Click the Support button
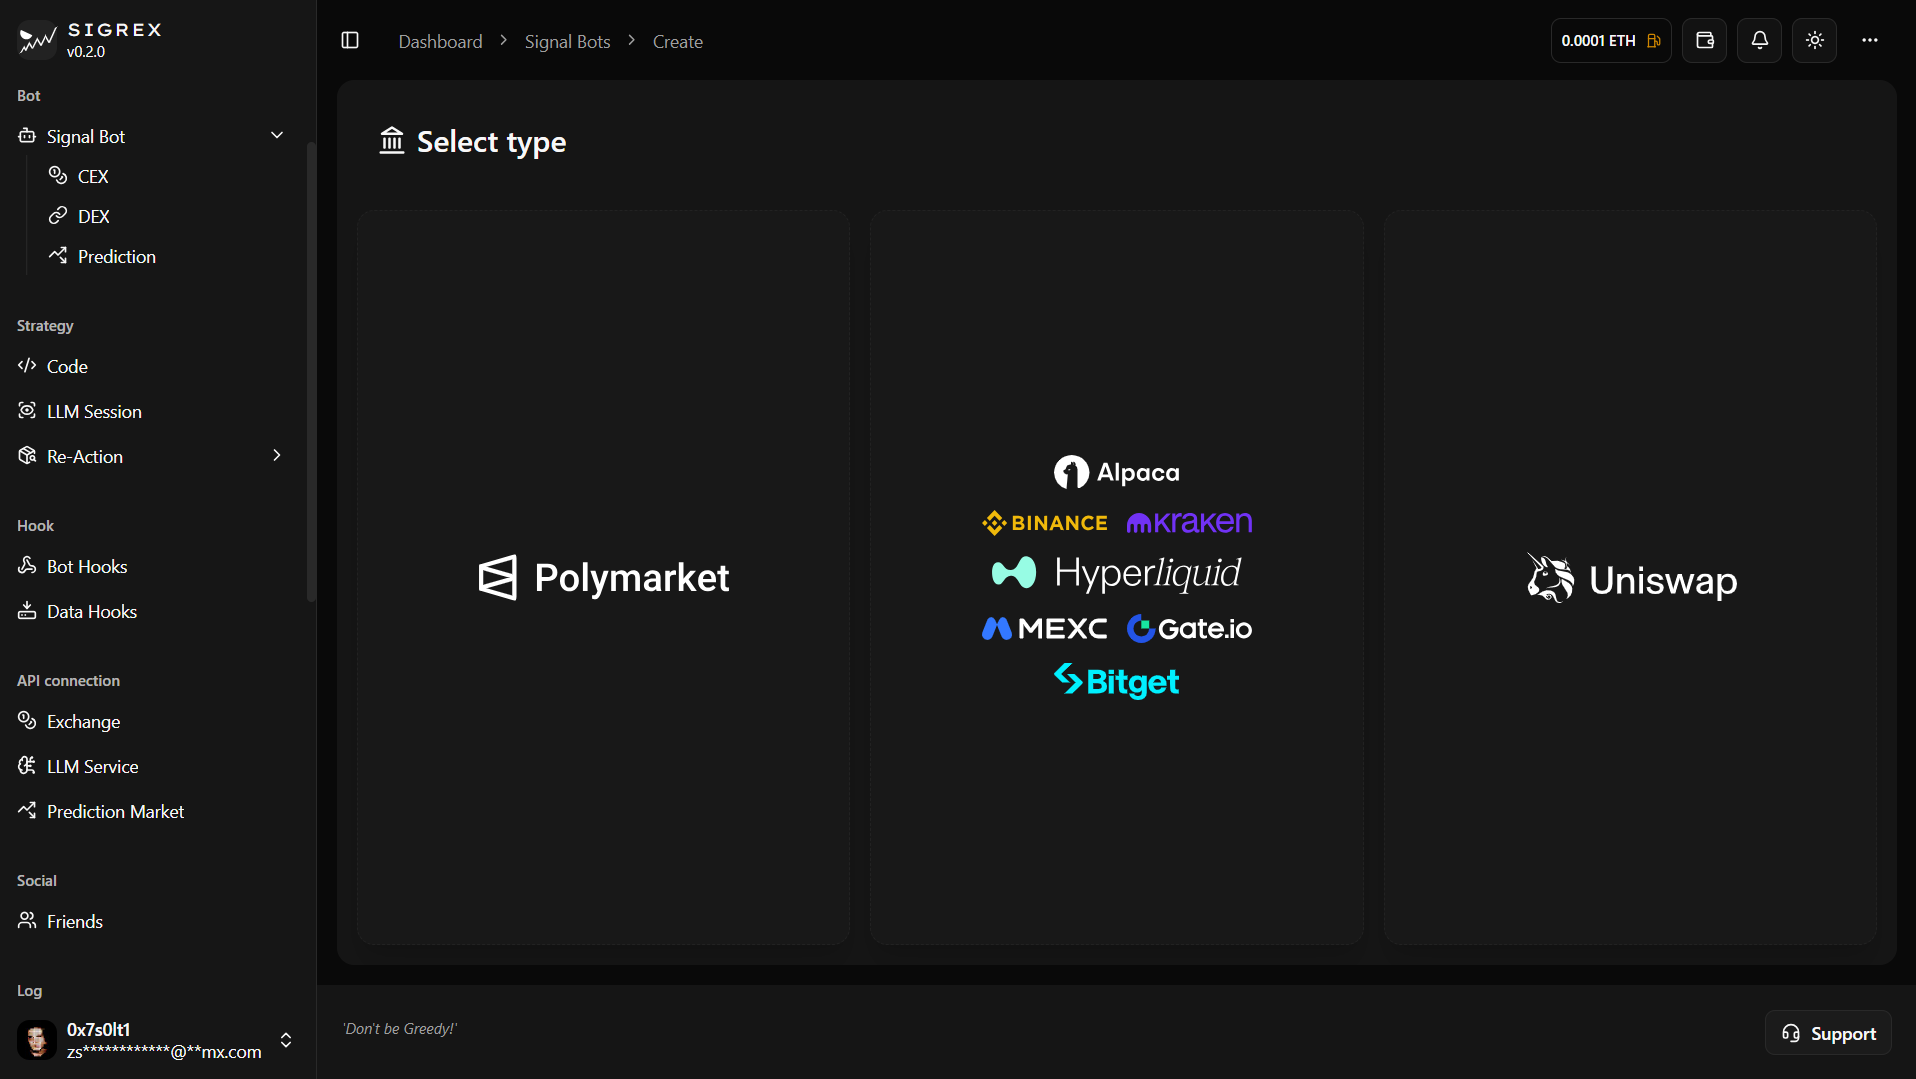 coord(1828,1033)
